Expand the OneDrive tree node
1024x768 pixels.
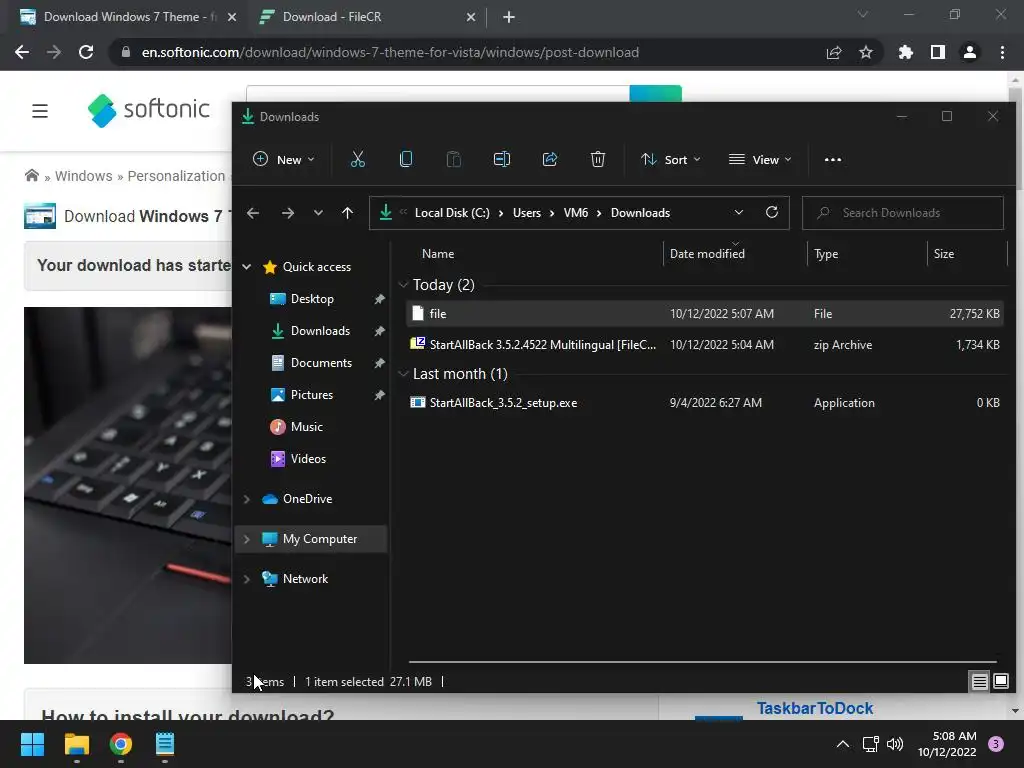(x=247, y=499)
